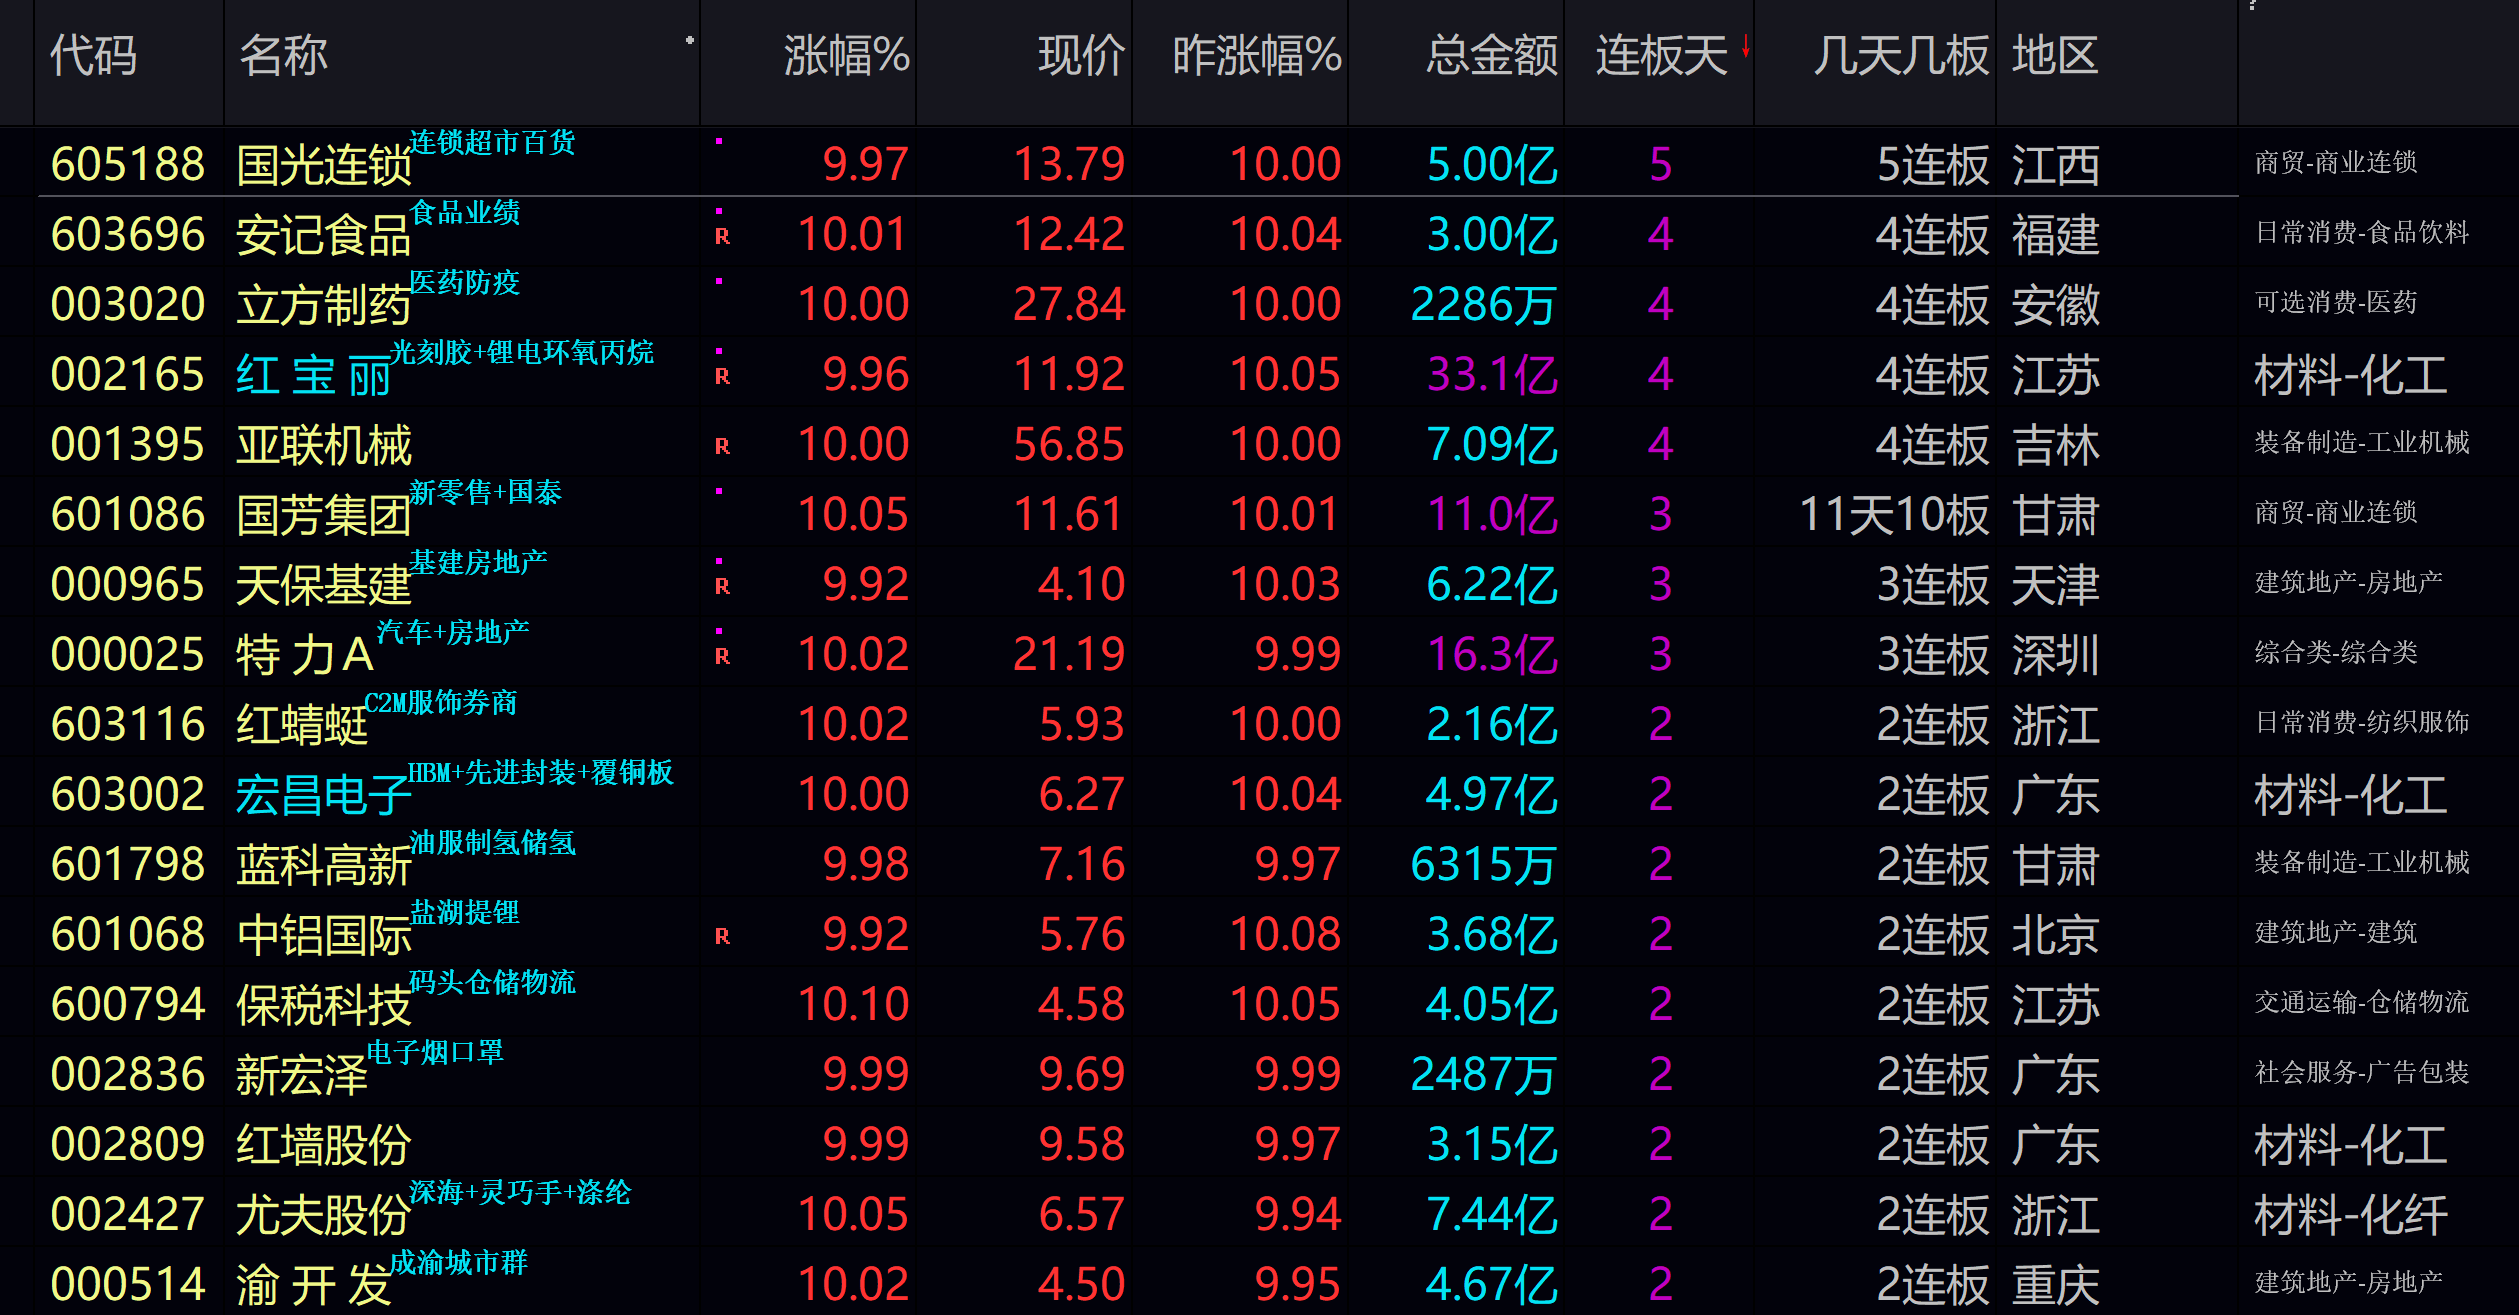Click the 地区 column header

(x=2055, y=55)
